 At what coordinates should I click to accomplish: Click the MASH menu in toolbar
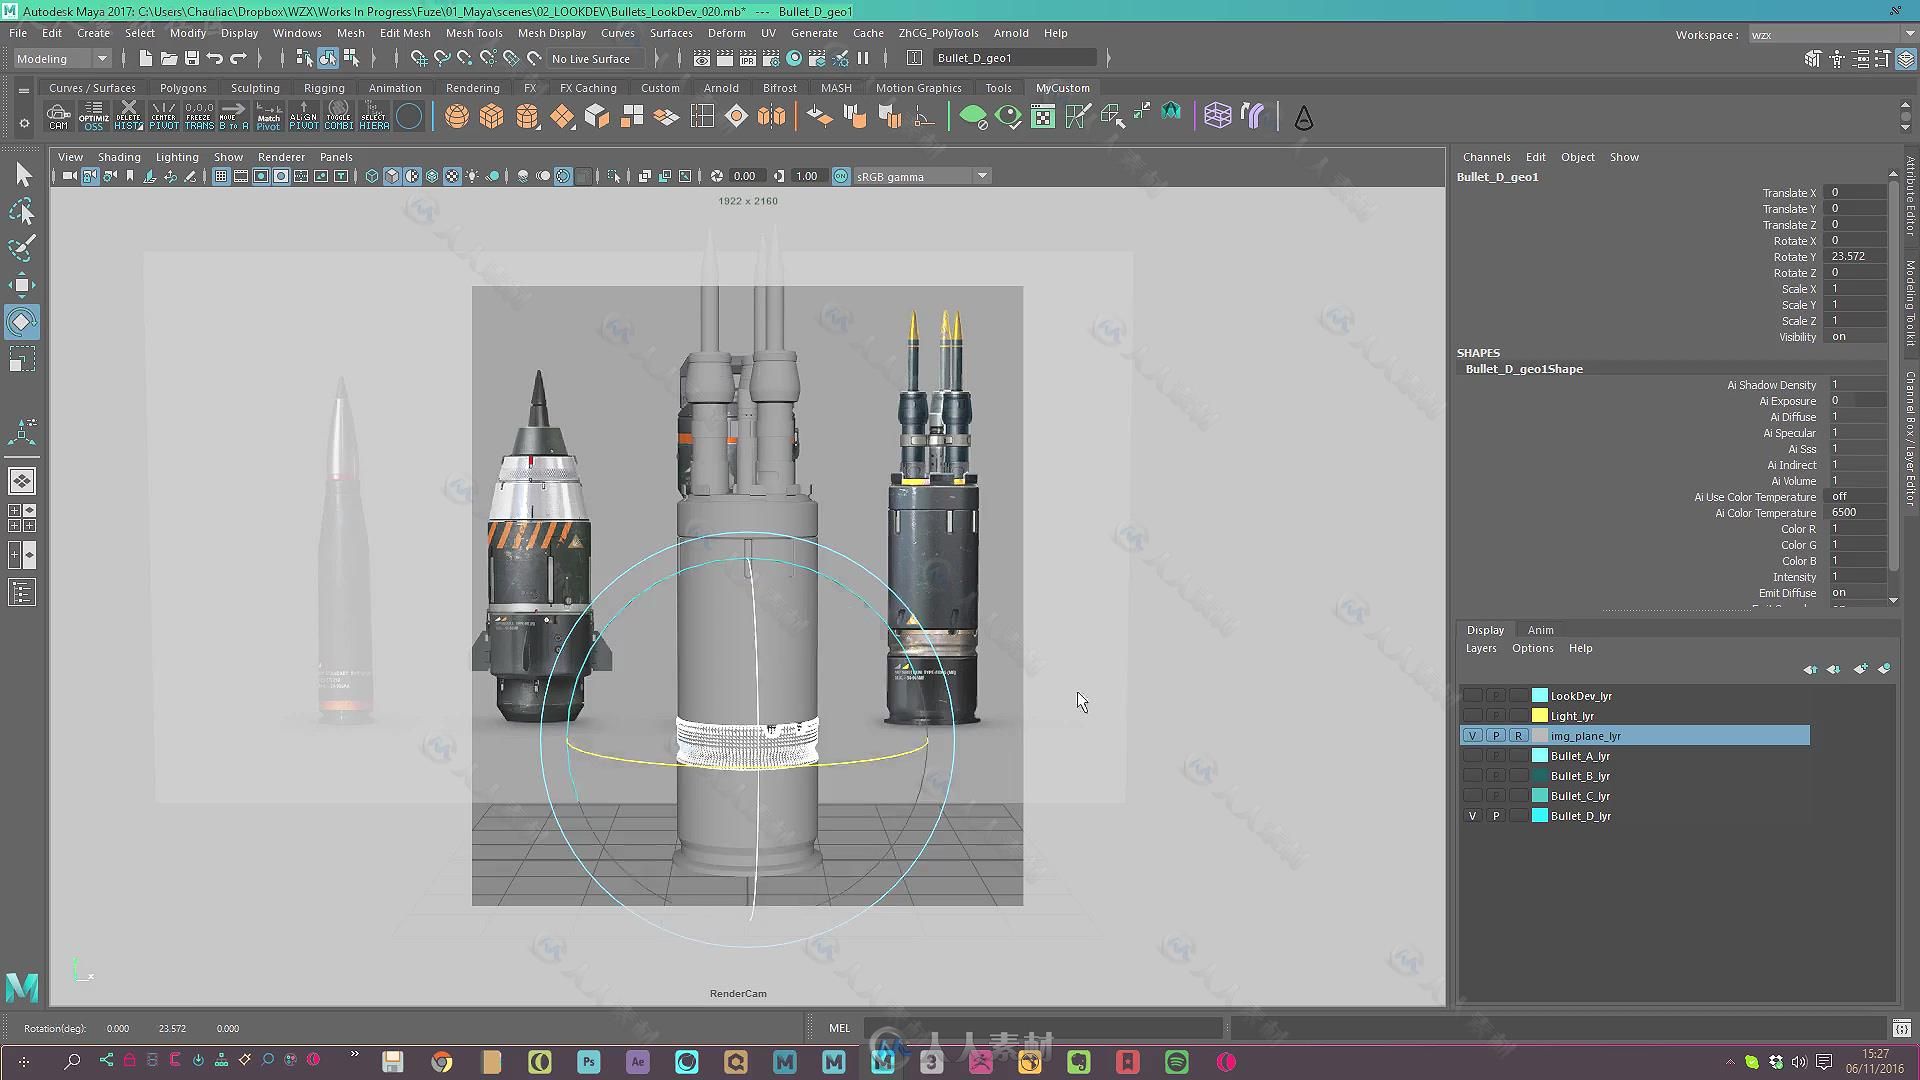click(835, 88)
